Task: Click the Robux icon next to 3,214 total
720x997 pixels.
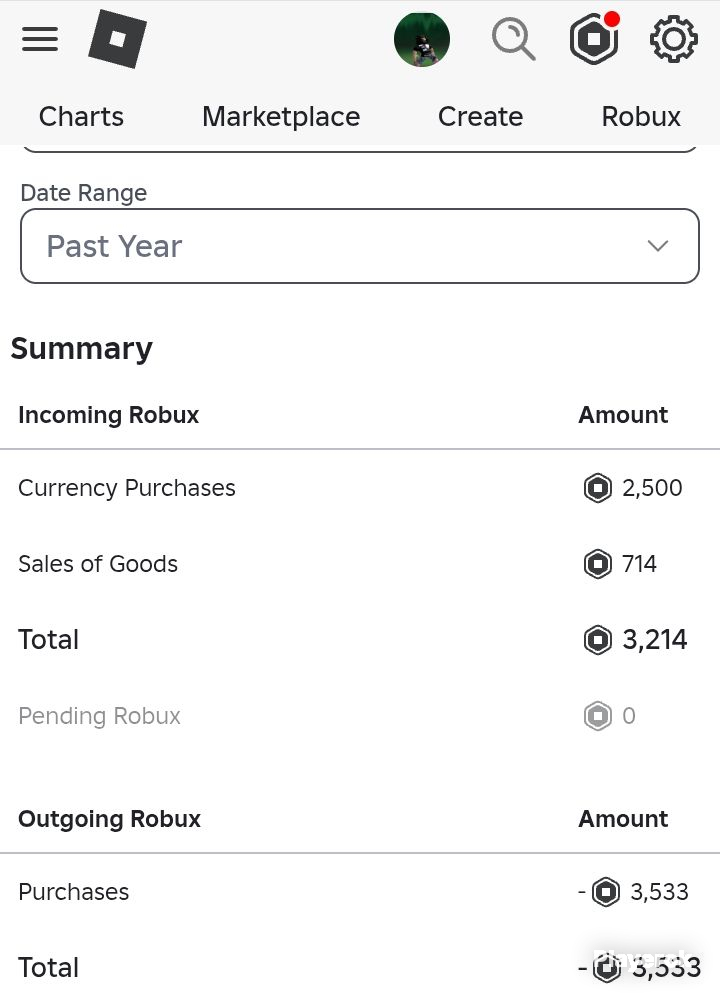Action: (x=598, y=640)
